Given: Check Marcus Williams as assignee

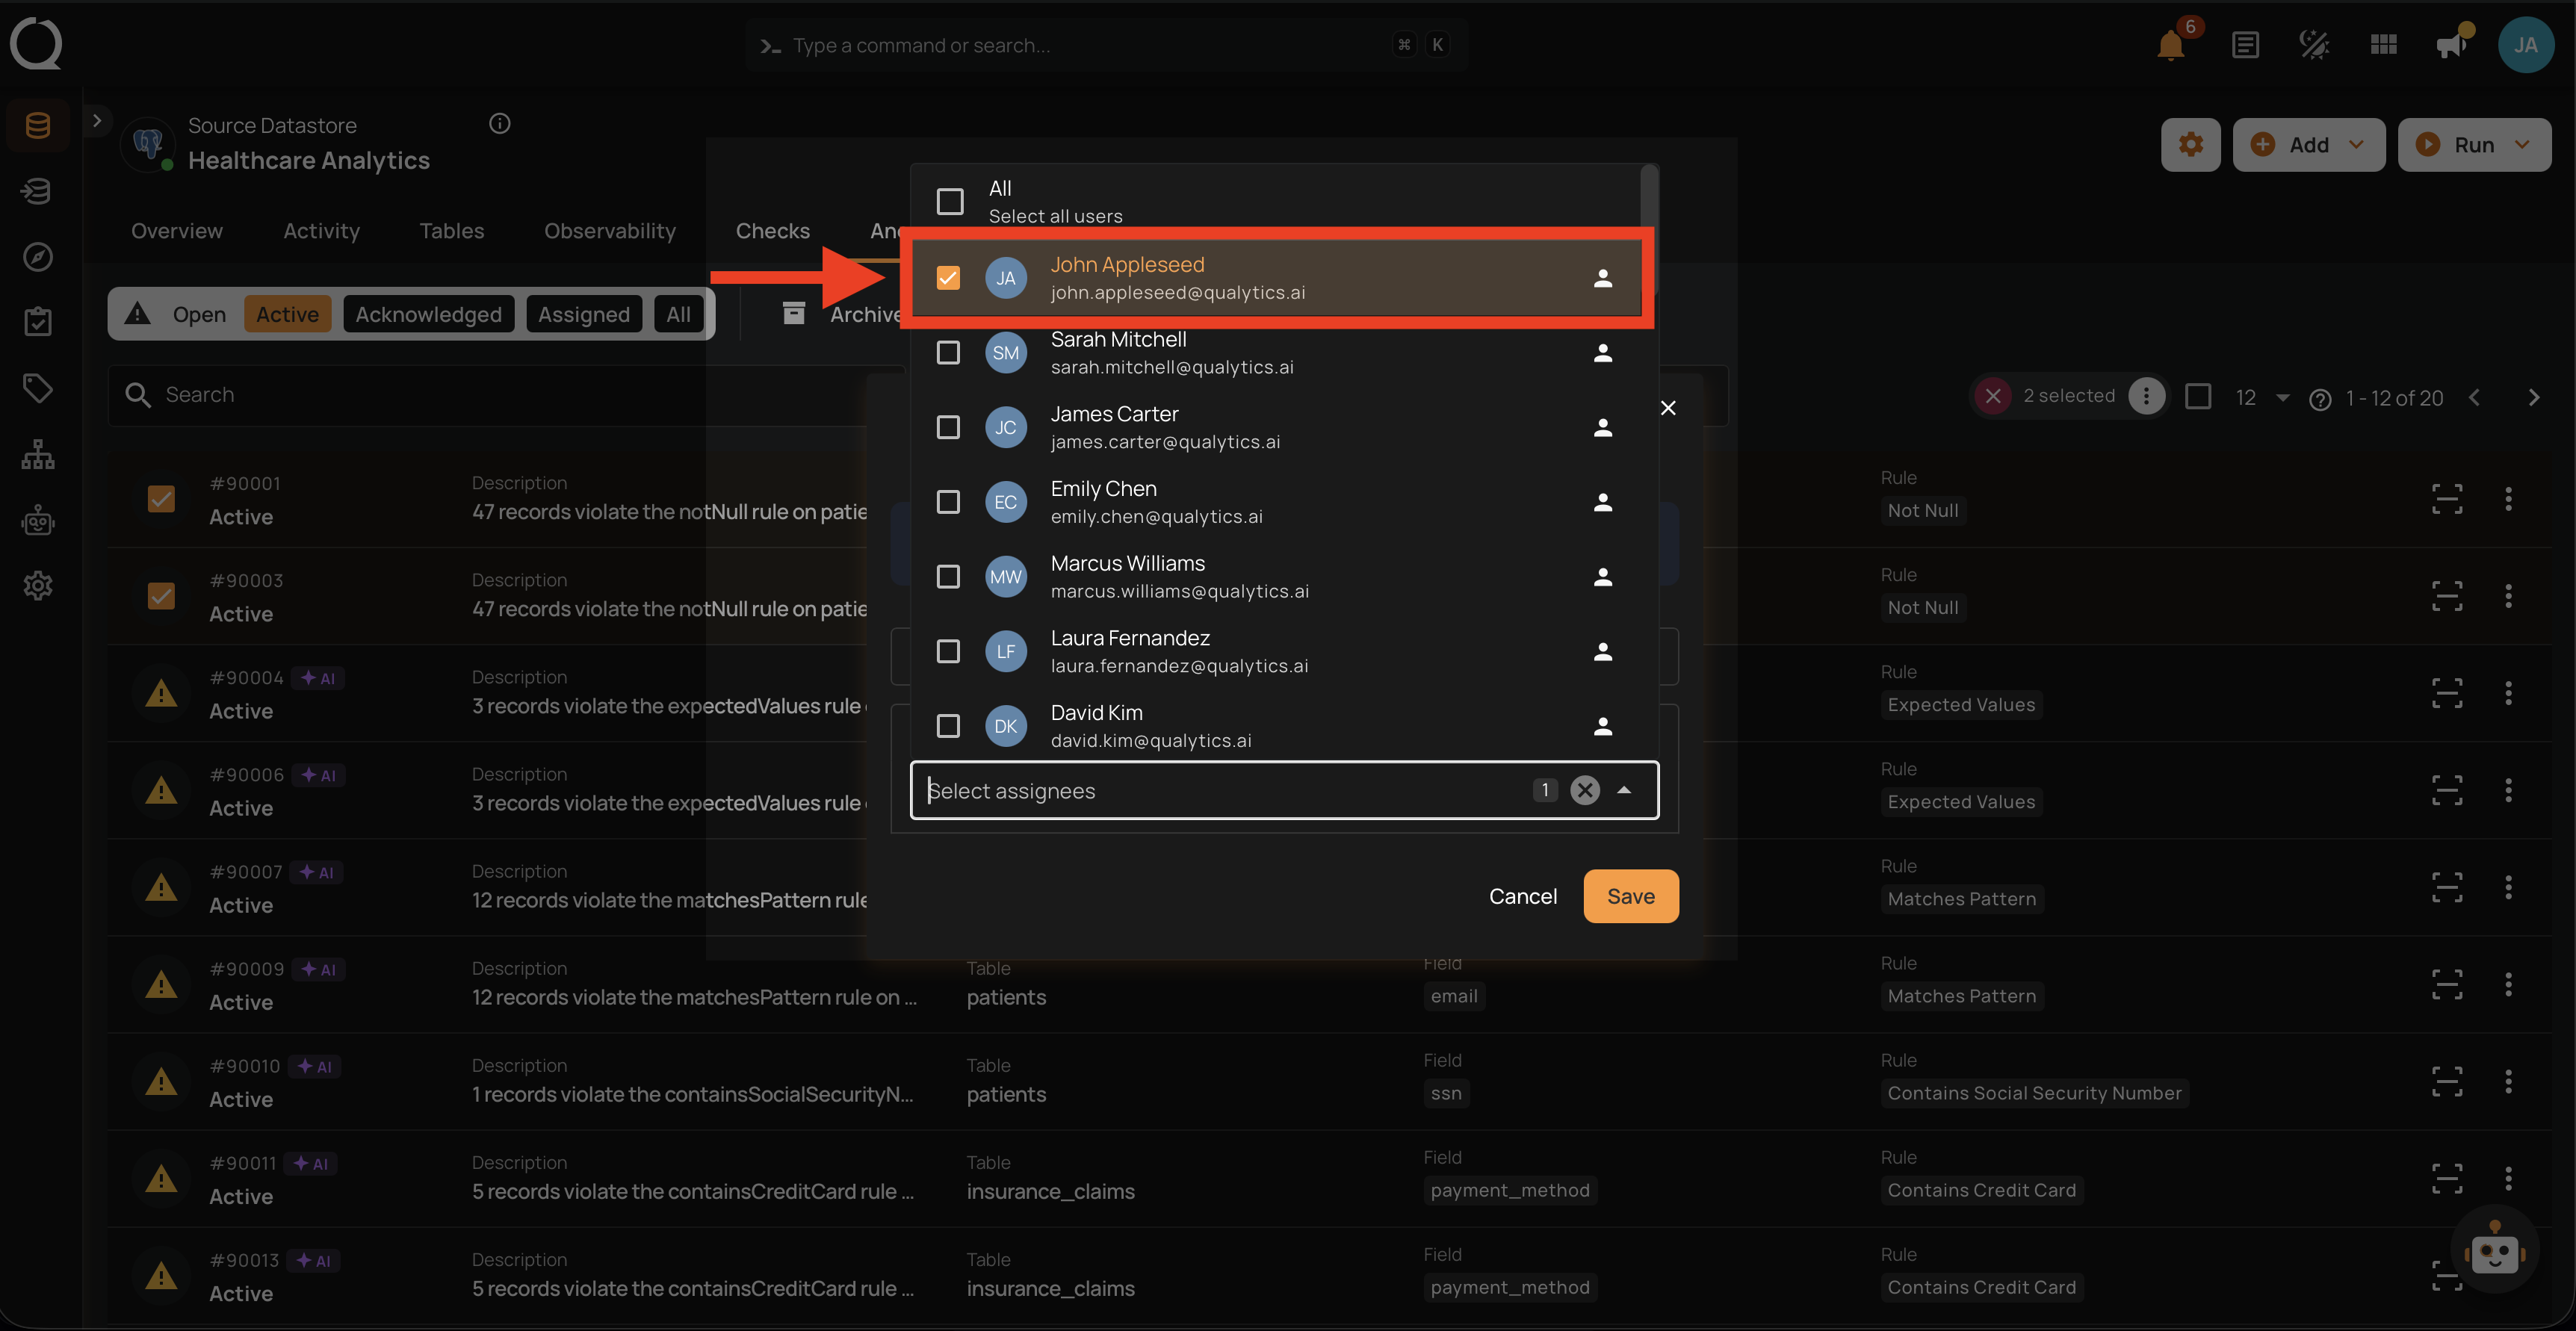Looking at the screenshot, I should [948, 577].
